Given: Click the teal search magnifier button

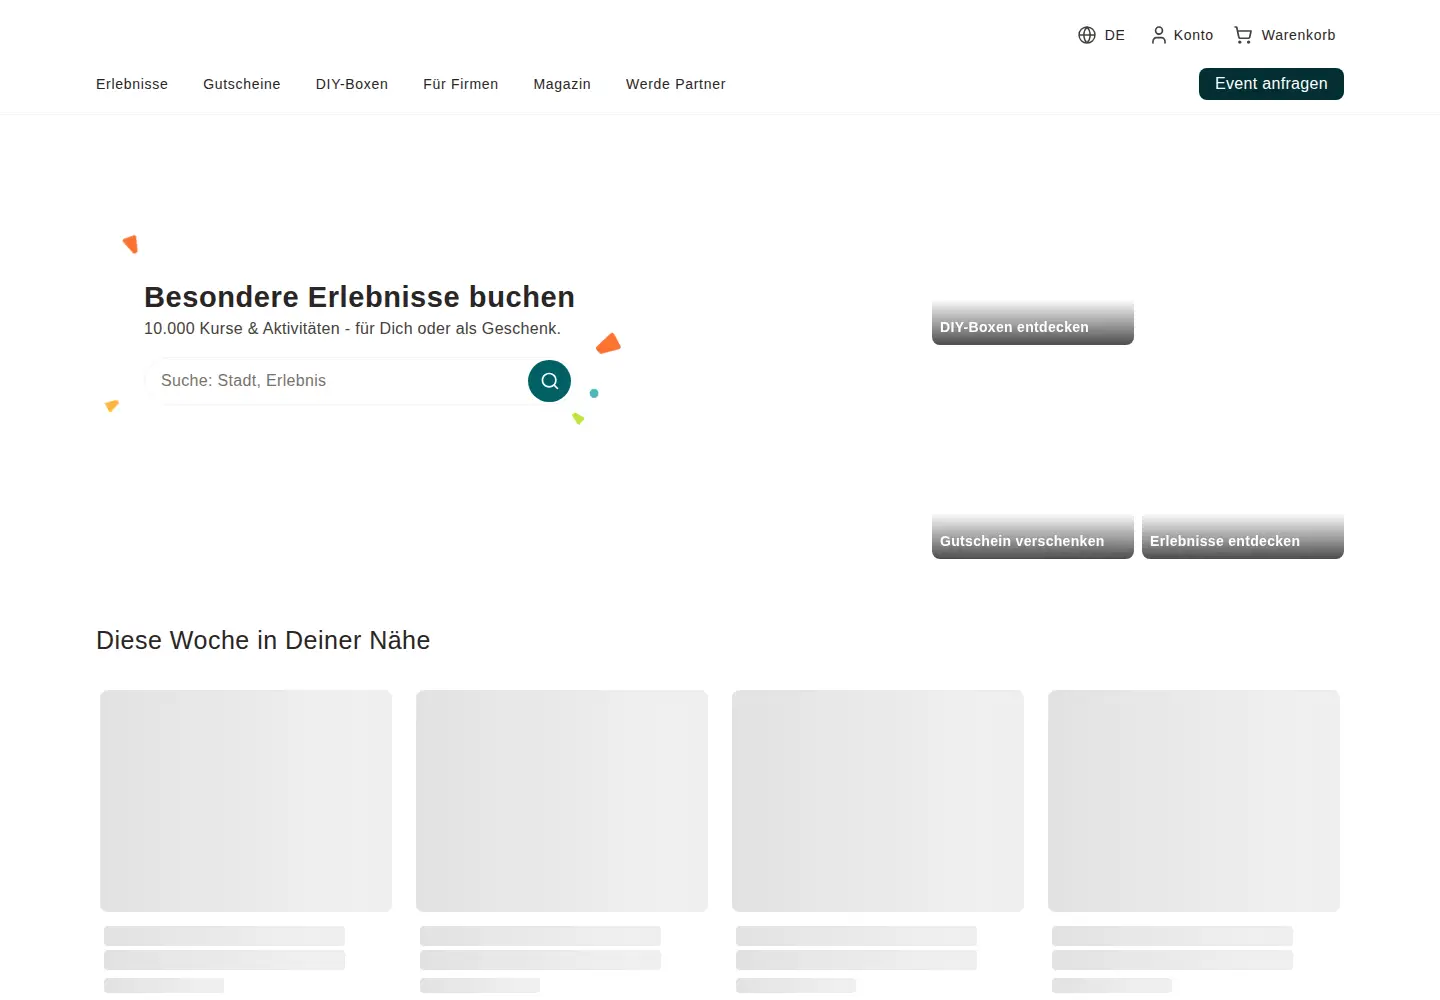Looking at the screenshot, I should point(549,381).
